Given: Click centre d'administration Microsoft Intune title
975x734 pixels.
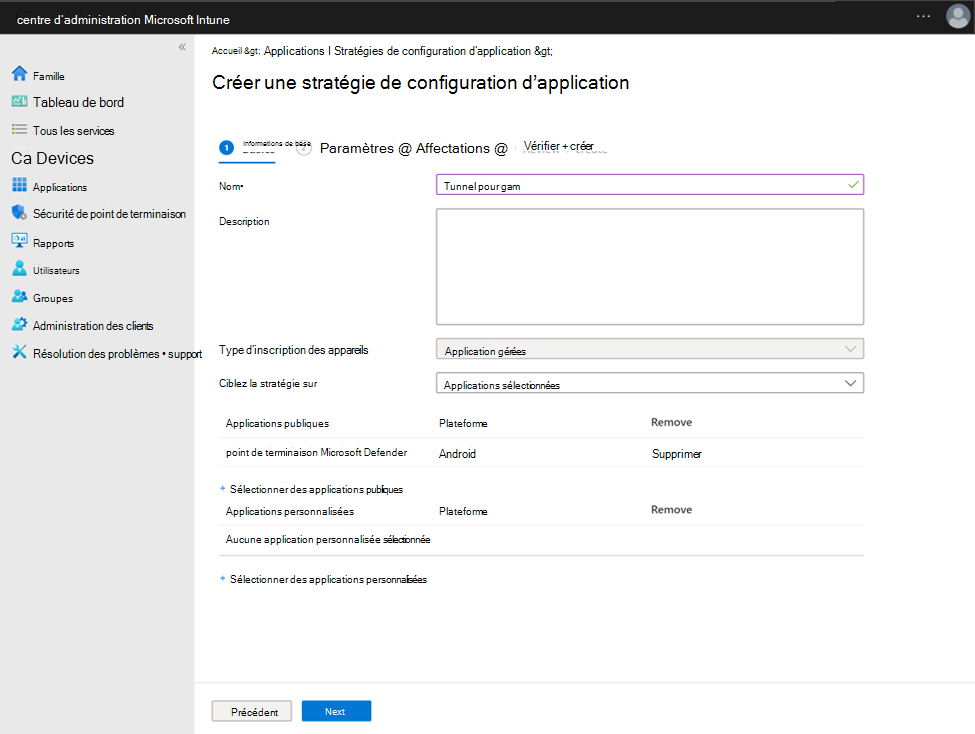Looking at the screenshot, I should point(123,20).
